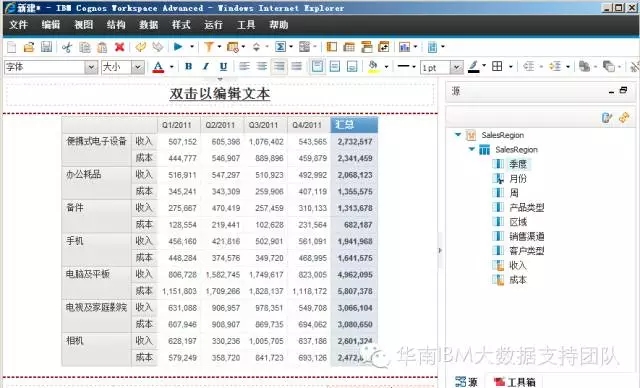Click the border color pen swatch
640x388 pixels.
(473, 67)
